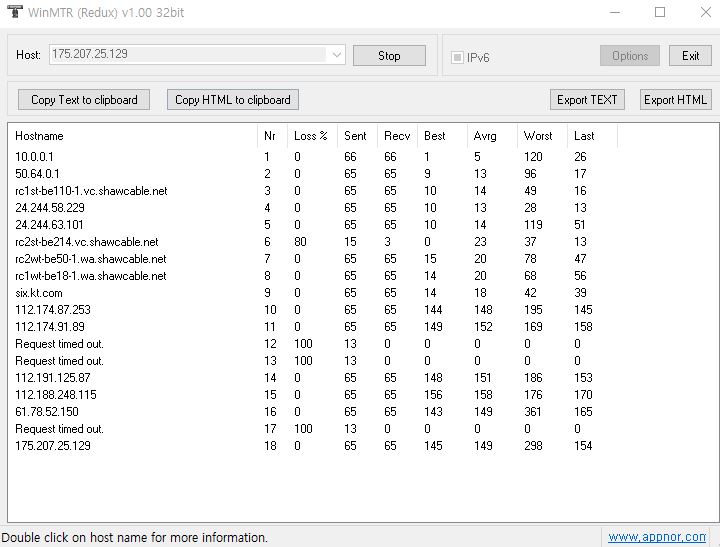Select the final hop 175.207.25.129 row
The width and height of the screenshot is (720, 547).
pyautogui.click(x=52, y=446)
